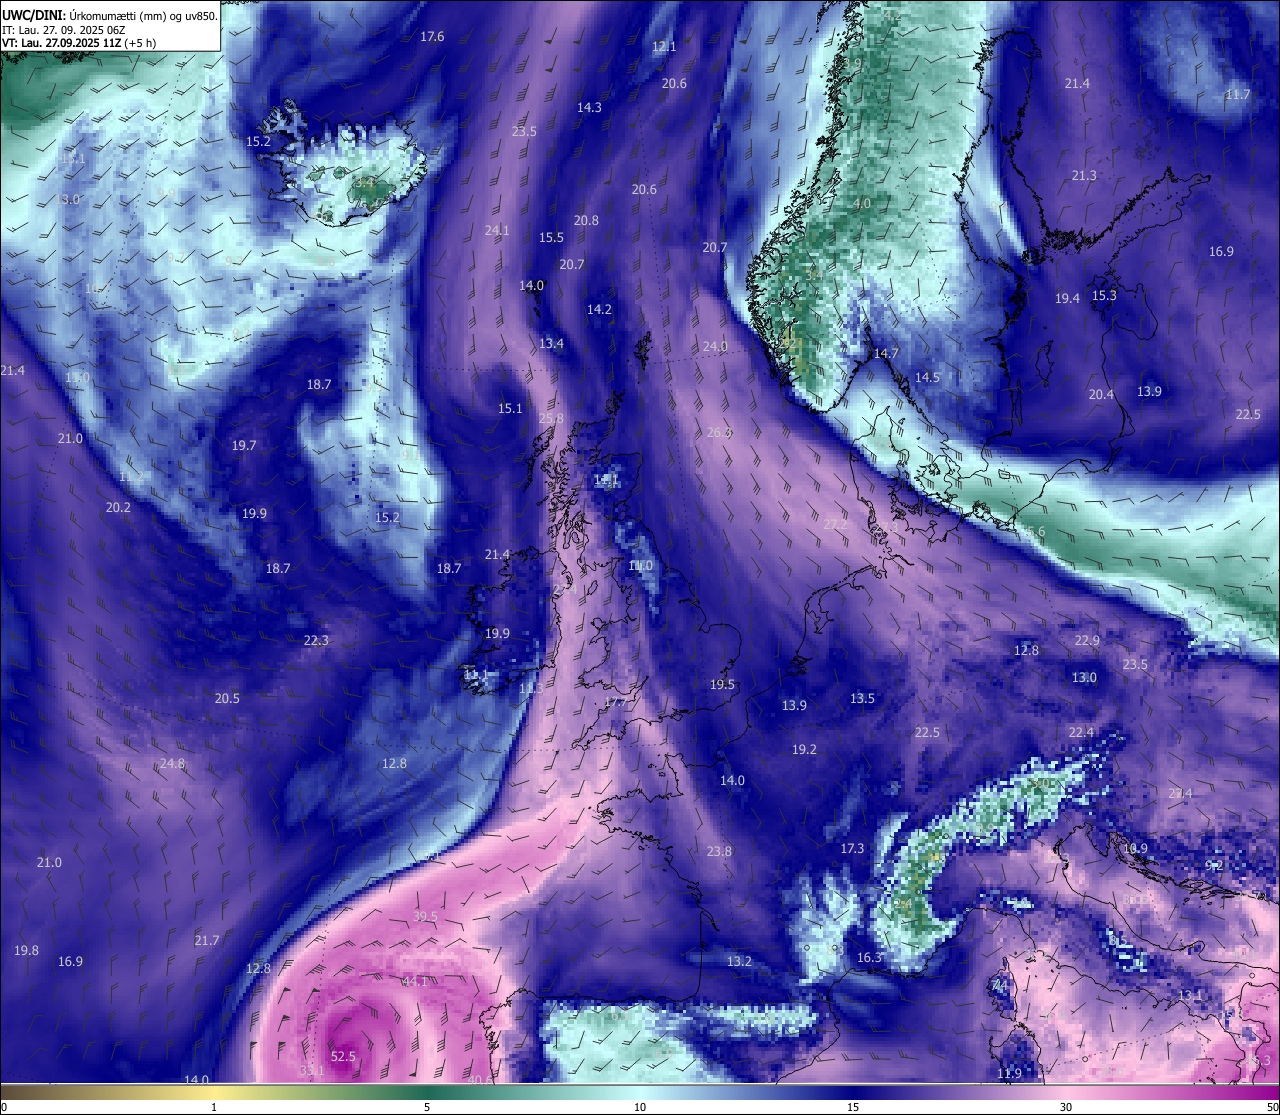This screenshot has width=1280, height=1115.
Task: Click the 20.2 value over the Atlantic
Action: [118, 507]
